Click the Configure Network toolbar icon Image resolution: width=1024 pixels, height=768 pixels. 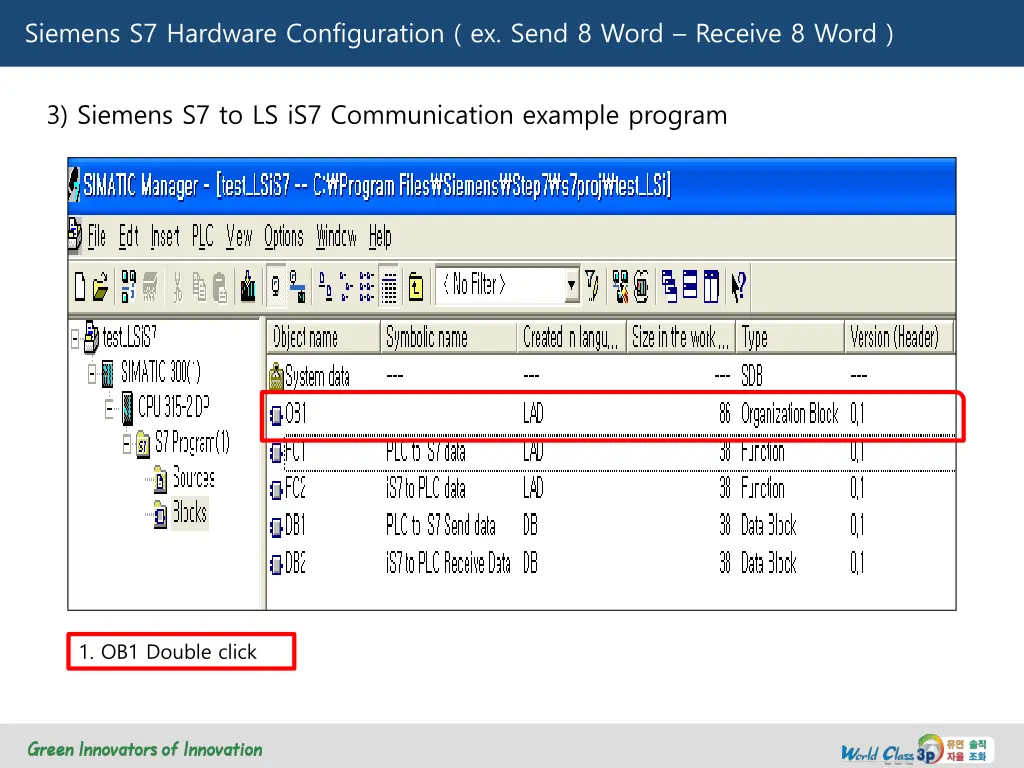[620, 287]
